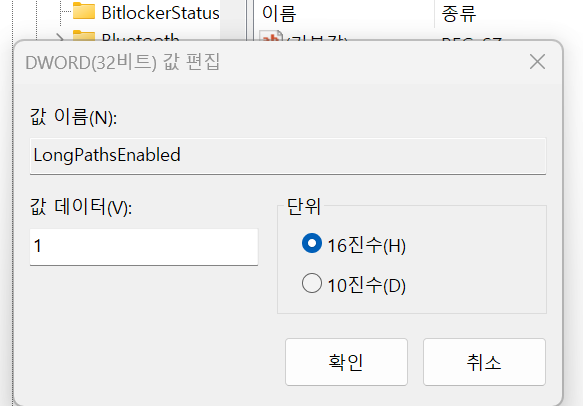Click the default value string icon
This screenshot has height=406, width=583.
click(x=271, y=36)
